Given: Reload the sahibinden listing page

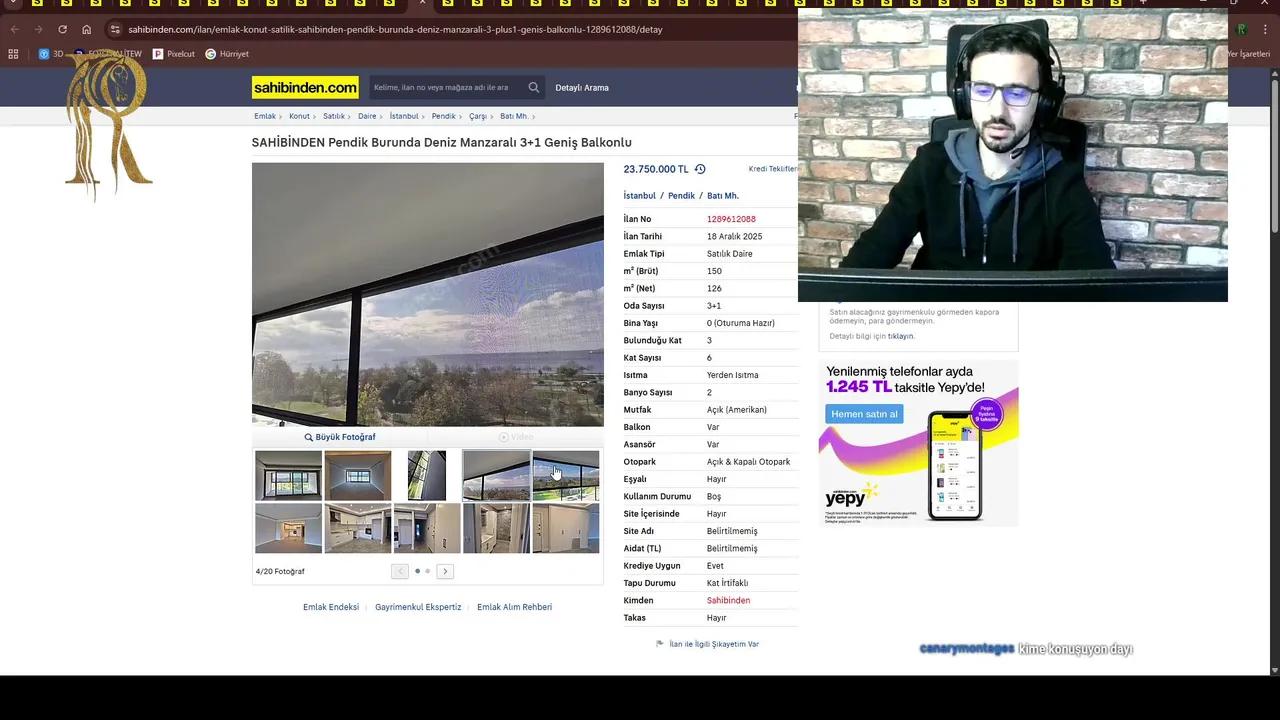Looking at the screenshot, I should (x=62, y=29).
